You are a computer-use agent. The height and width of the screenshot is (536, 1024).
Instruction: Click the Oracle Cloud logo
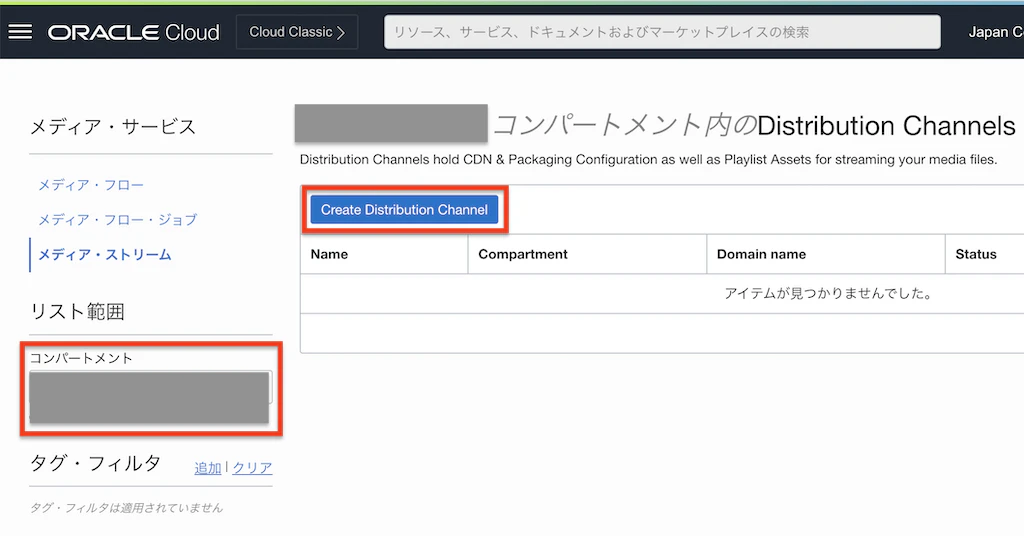[x=134, y=32]
